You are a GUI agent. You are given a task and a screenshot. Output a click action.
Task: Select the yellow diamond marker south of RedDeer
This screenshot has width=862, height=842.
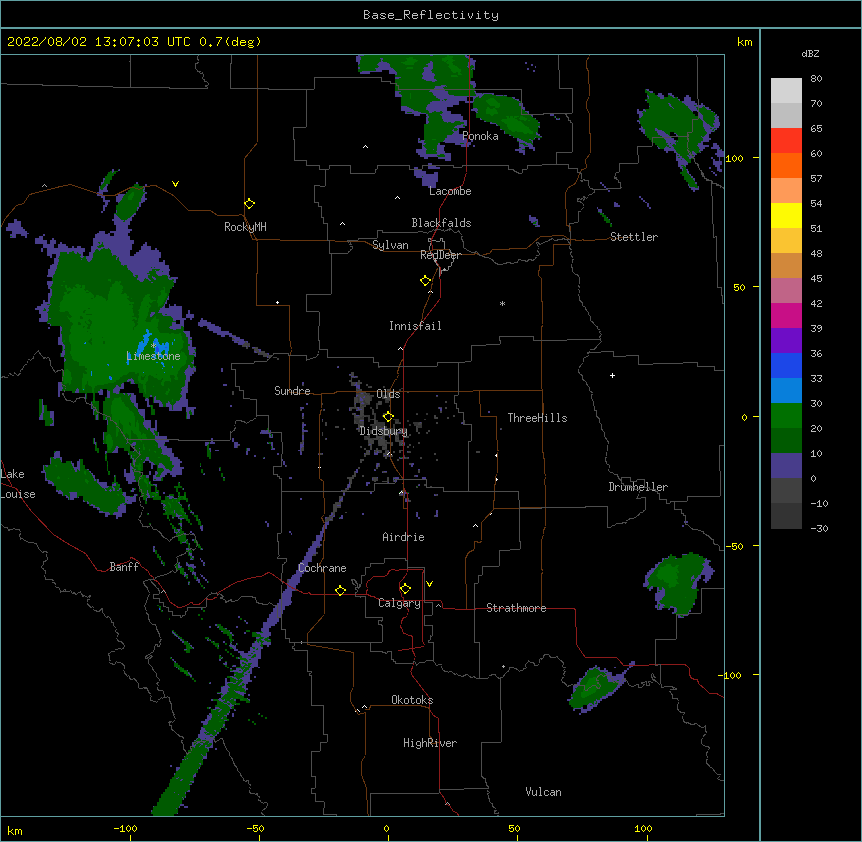coord(426,281)
